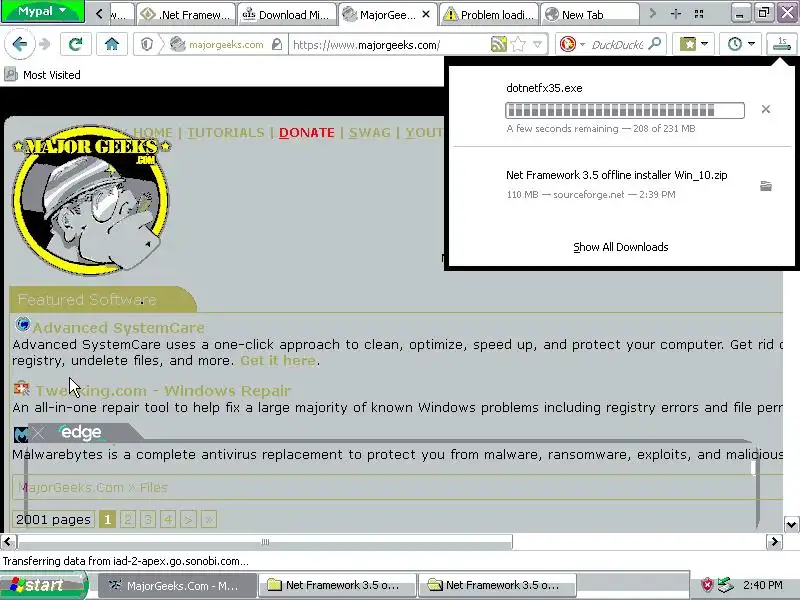The width and height of the screenshot is (800, 600).
Task: Open folder containing Win_10.zip download
Action: pyautogui.click(x=765, y=186)
